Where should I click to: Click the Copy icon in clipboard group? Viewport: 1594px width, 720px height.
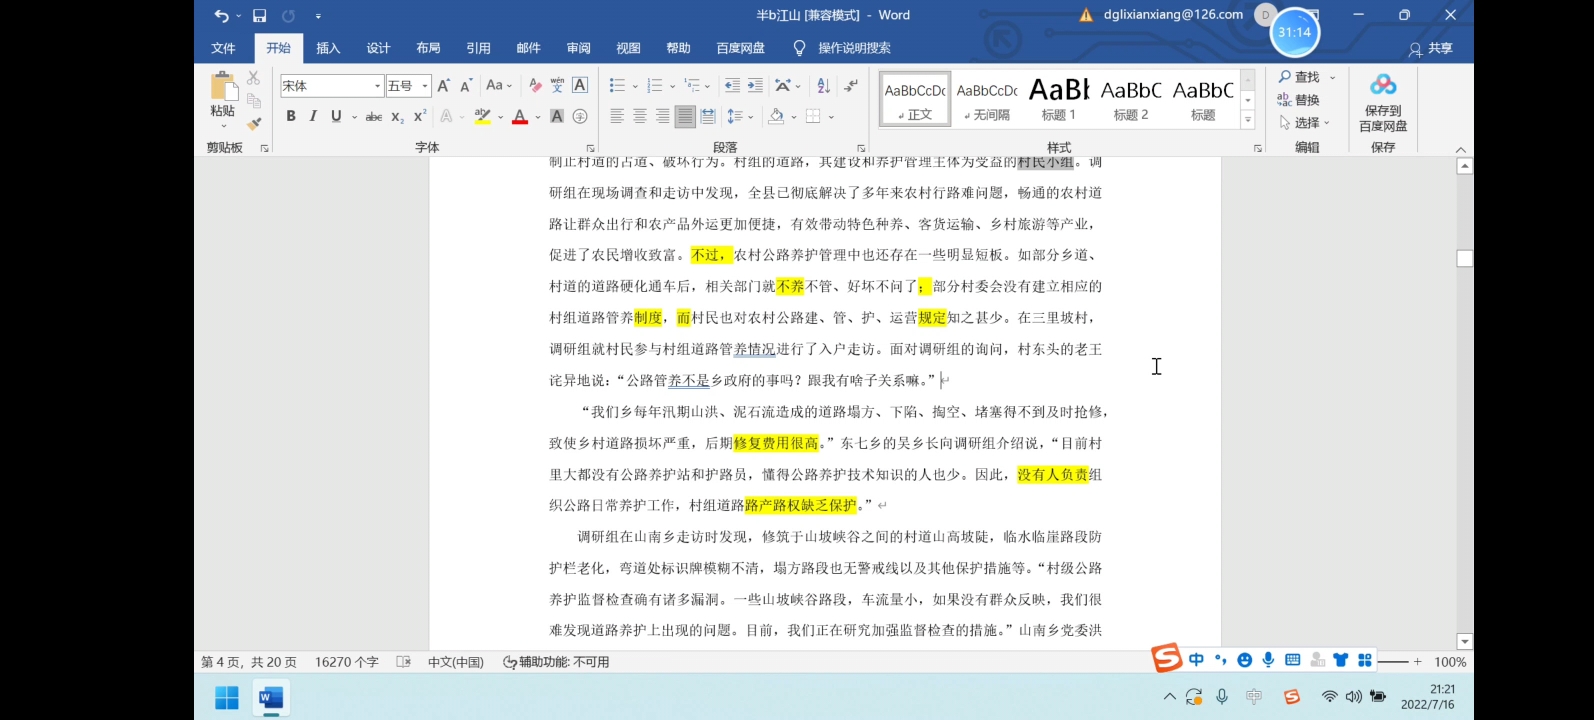coord(254,101)
